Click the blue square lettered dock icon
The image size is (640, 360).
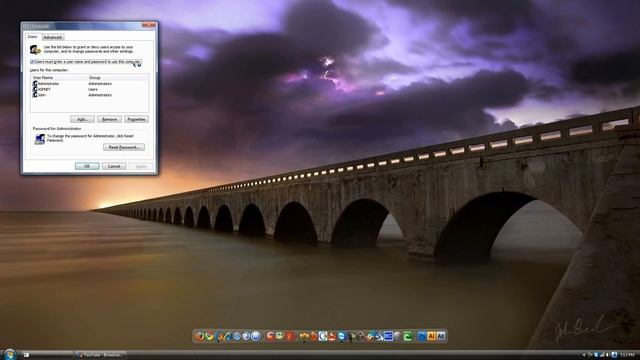pos(388,336)
